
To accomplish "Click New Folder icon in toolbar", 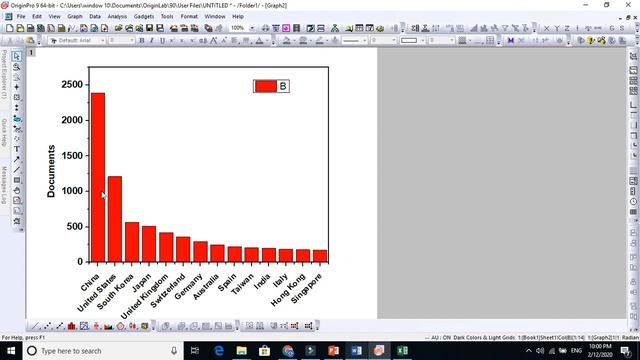I will point(20,28).
